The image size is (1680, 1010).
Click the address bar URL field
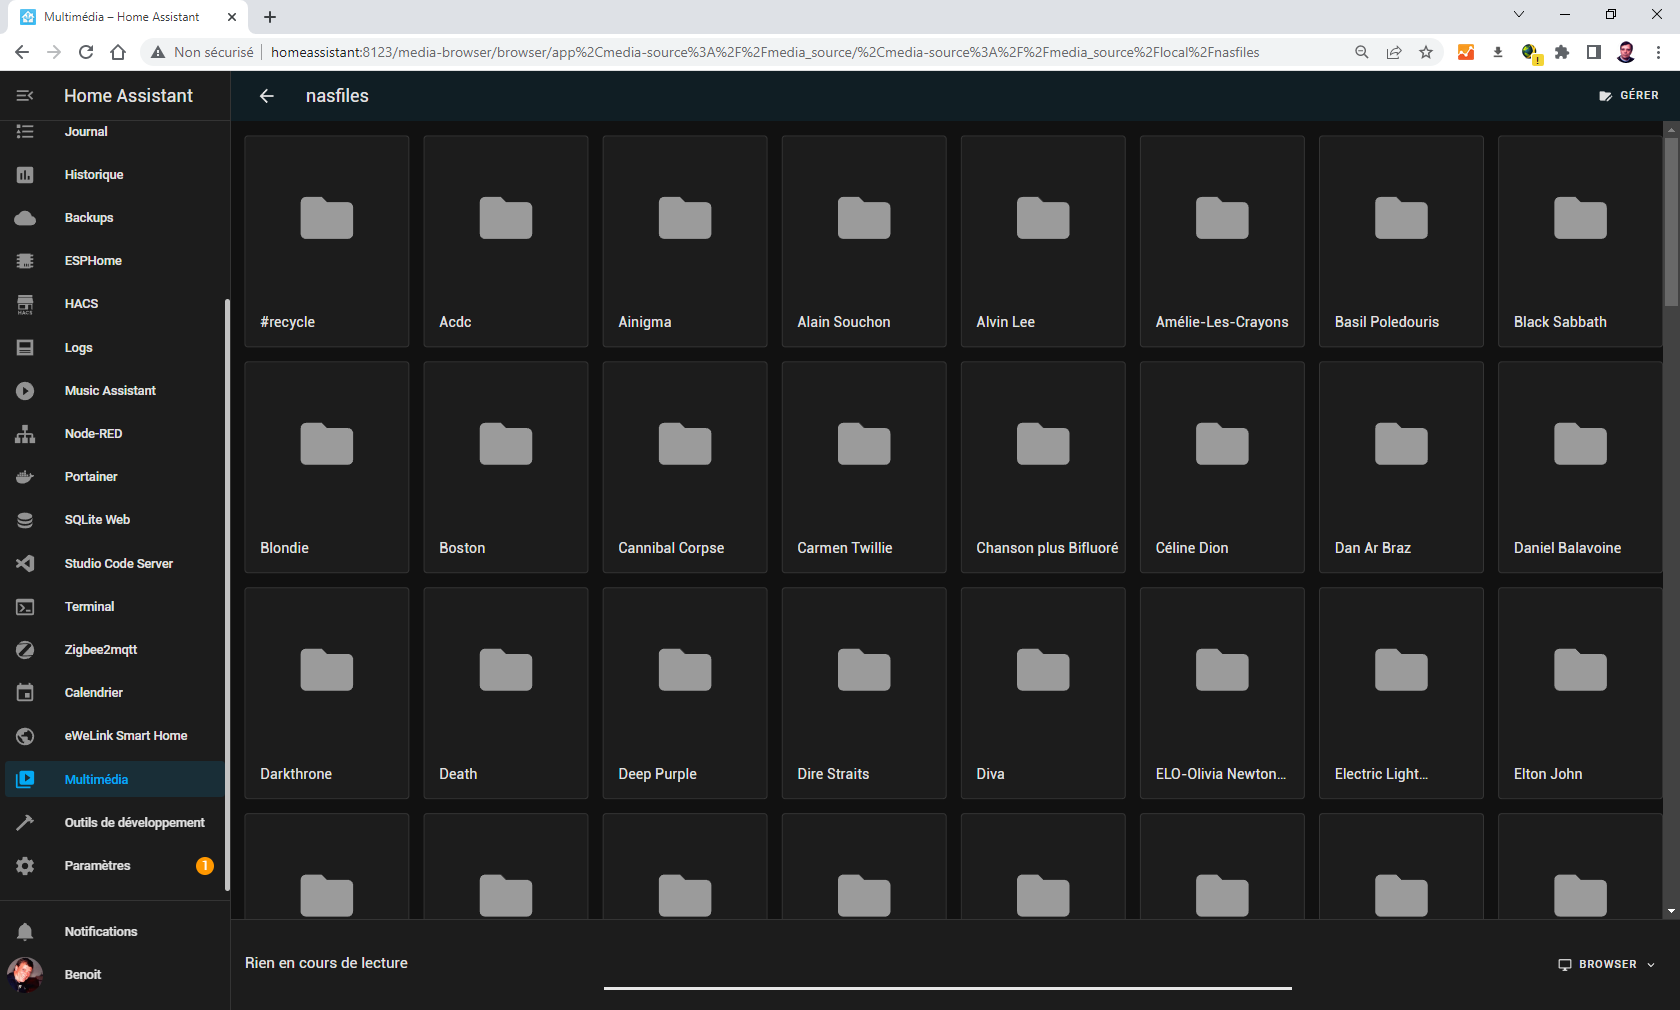pyautogui.click(x=765, y=52)
